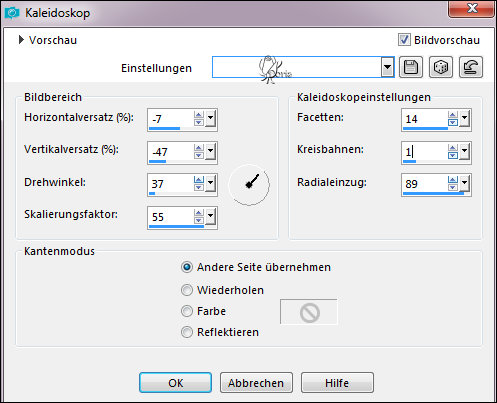Click the Kaleidoskop title bar app icon
The height and width of the screenshot is (403, 497).
point(12,13)
